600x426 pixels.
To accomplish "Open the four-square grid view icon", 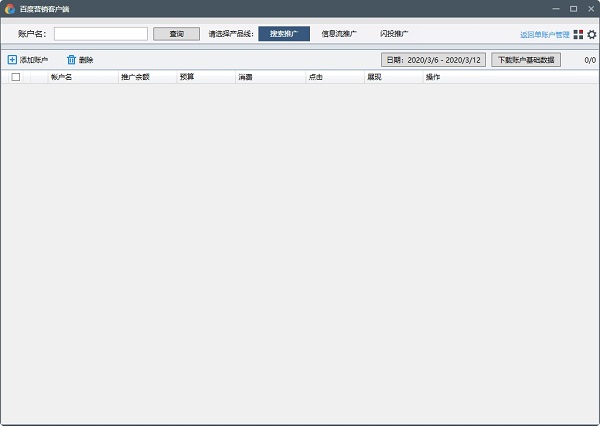I will (578, 34).
